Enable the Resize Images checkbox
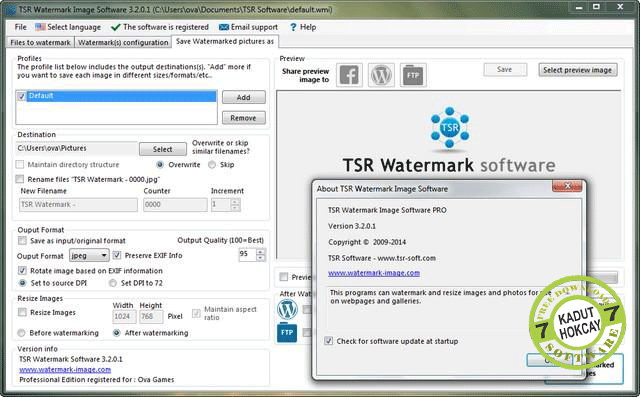 click(22, 313)
